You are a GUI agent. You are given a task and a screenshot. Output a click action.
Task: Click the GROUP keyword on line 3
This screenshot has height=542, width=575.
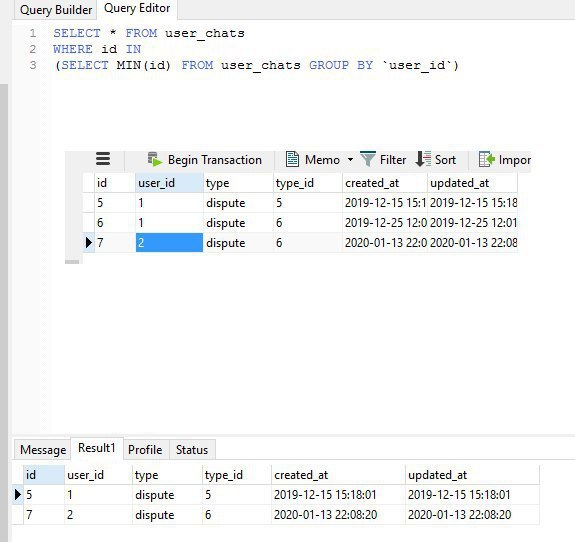tap(329, 65)
